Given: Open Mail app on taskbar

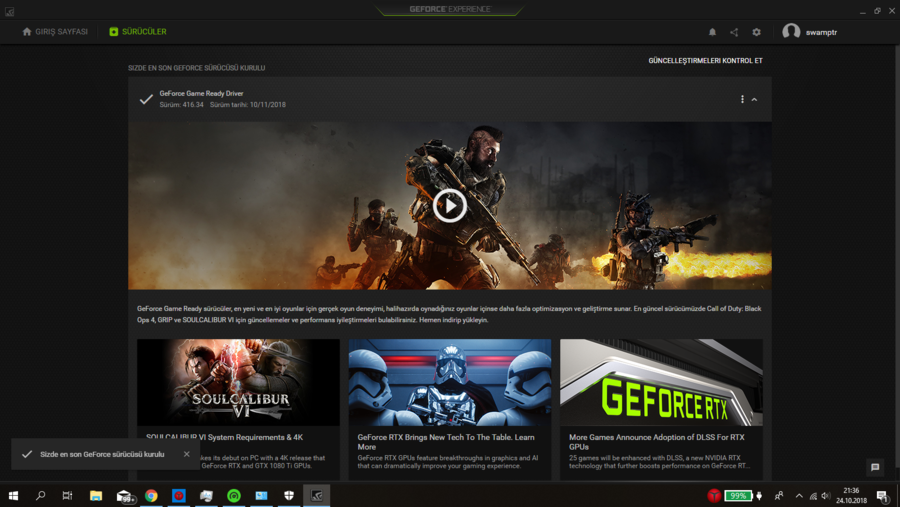Looking at the screenshot, I should (124, 496).
